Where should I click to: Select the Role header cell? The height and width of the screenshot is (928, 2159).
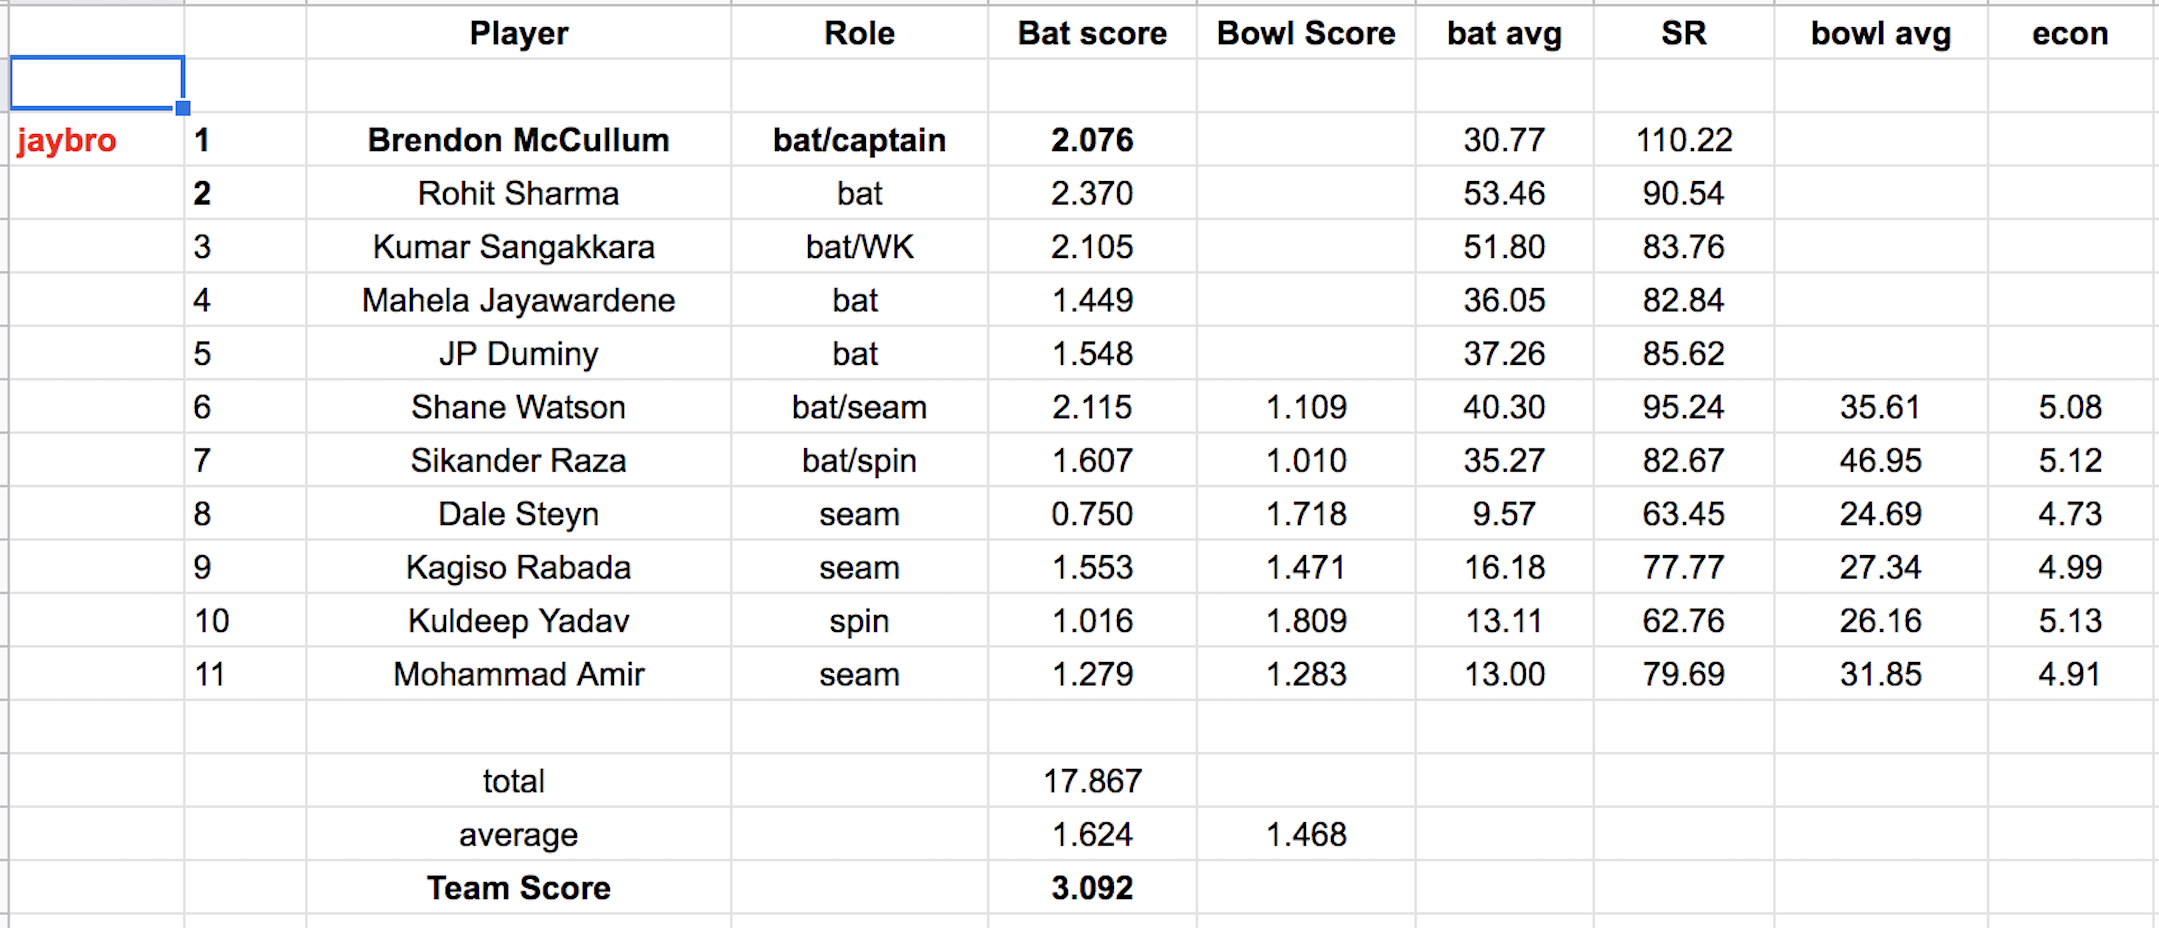pyautogui.click(x=859, y=33)
